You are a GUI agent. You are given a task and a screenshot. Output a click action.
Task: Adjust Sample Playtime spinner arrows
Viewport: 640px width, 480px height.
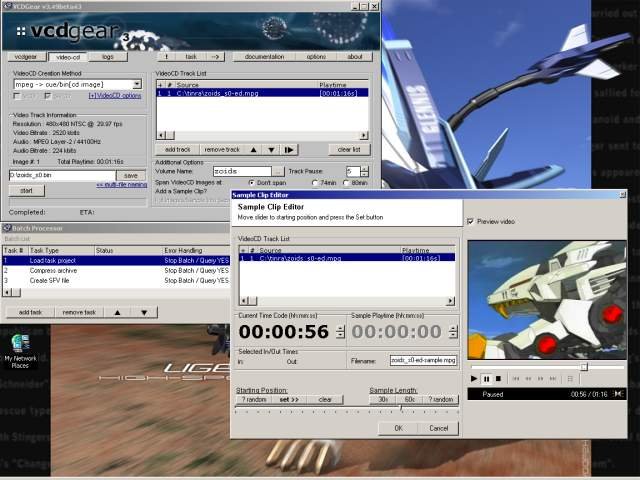pos(453,331)
